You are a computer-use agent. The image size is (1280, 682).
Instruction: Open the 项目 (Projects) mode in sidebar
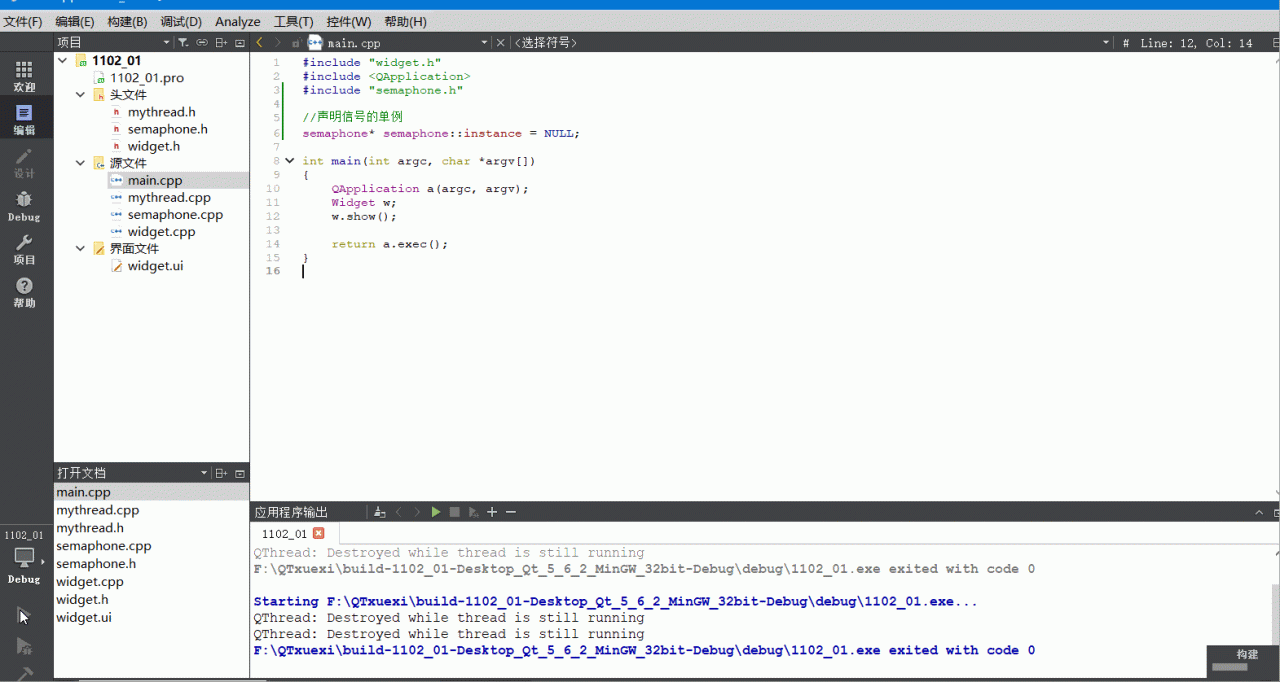pyautogui.click(x=24, y=249)
